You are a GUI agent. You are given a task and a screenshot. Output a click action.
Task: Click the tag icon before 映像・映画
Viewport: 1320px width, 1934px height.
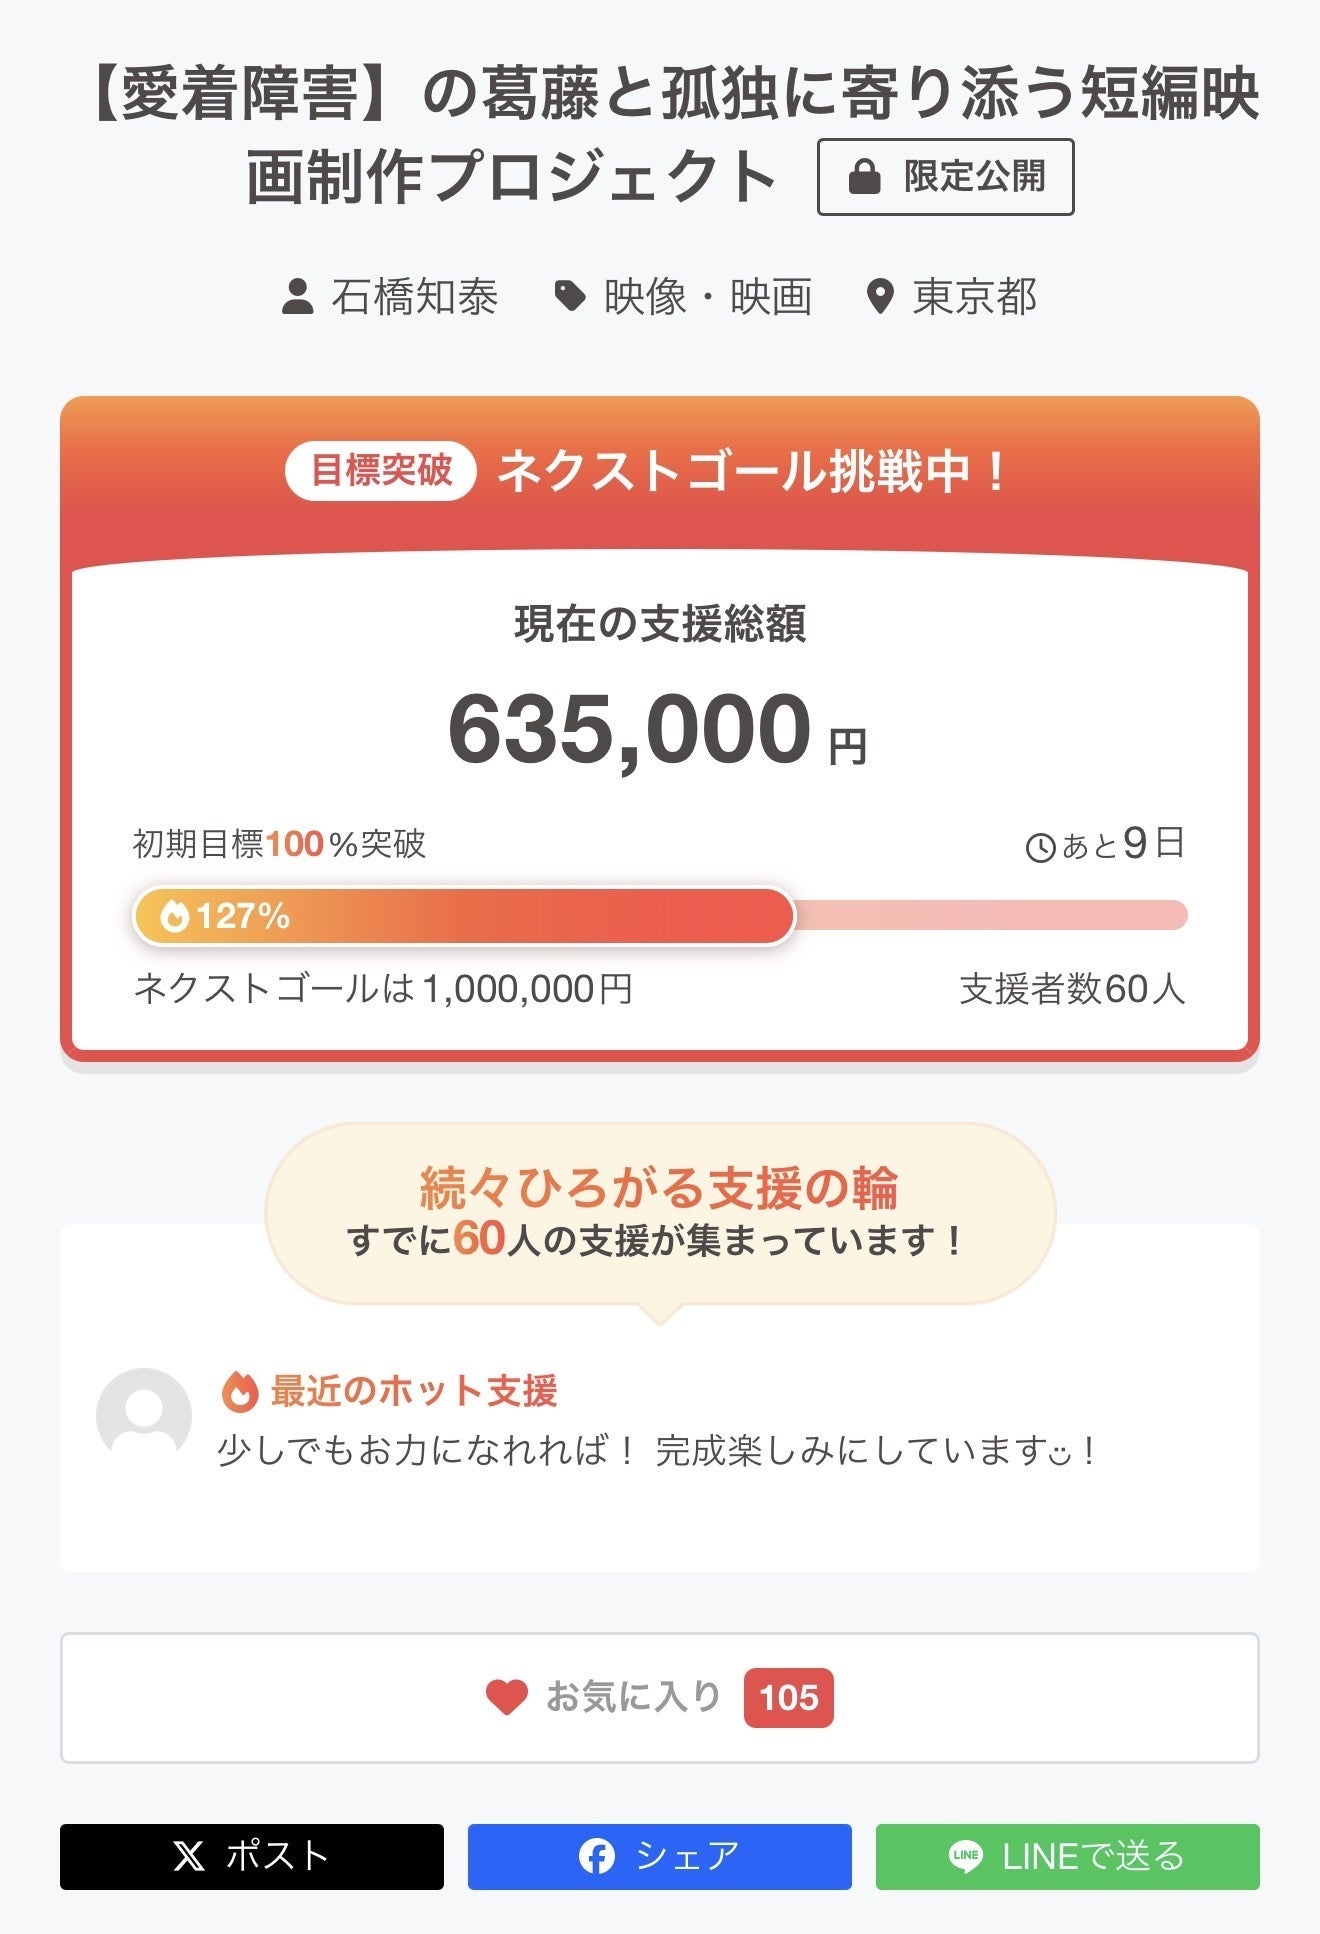tap(570, 296)
